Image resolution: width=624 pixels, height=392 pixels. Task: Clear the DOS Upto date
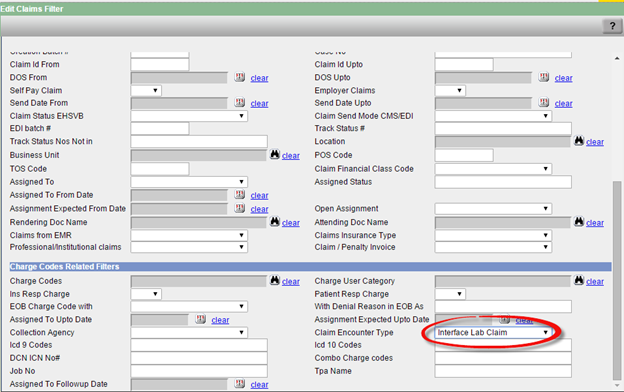pyautogui.click(x=564, y=78)
